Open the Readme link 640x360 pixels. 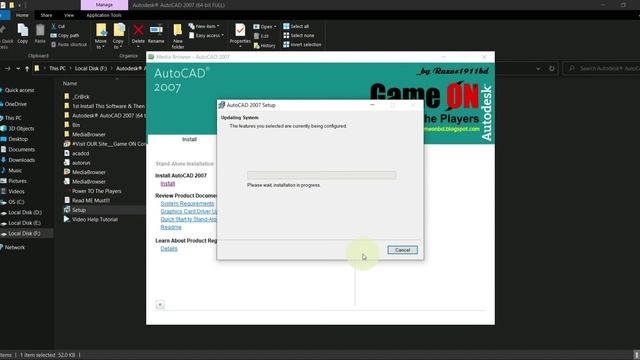tap(171, 227)
